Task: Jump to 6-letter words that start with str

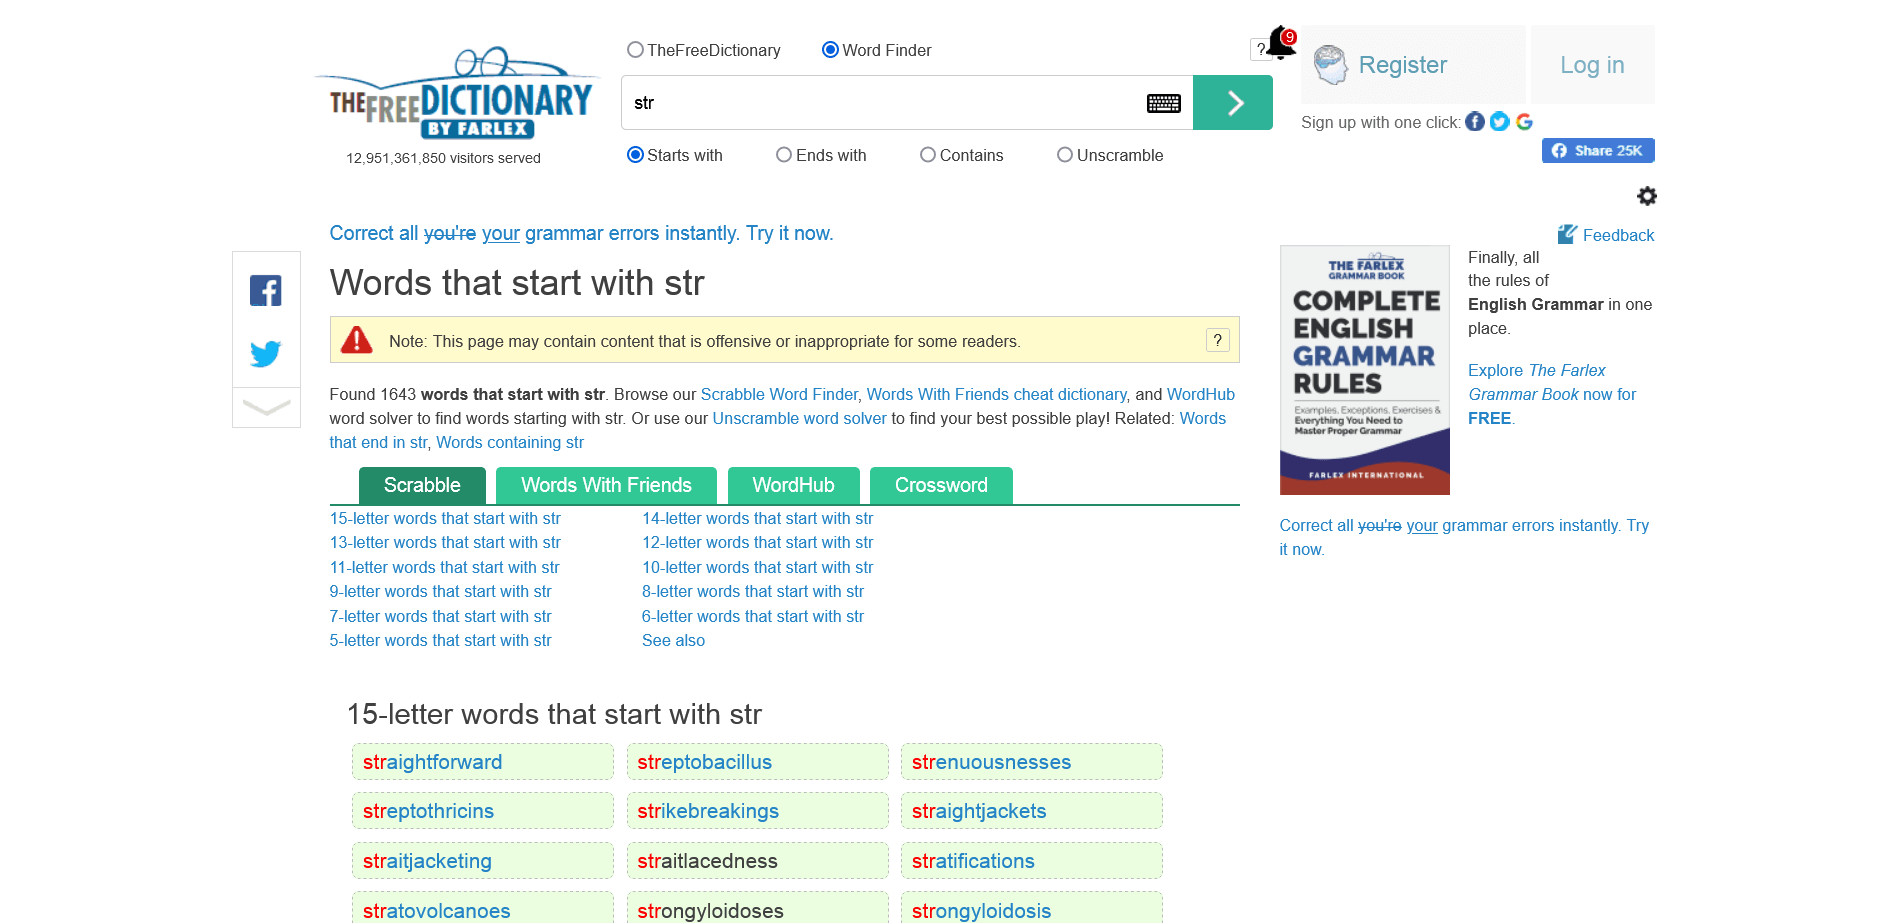Action: tap(753, 616)
